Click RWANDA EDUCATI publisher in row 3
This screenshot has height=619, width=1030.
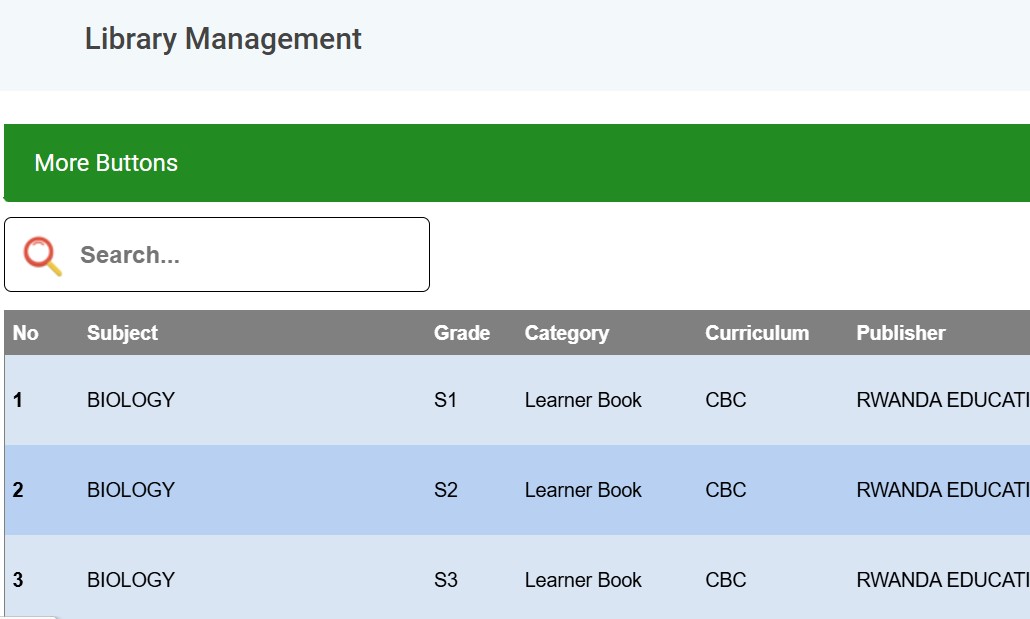tap(943, 580)
